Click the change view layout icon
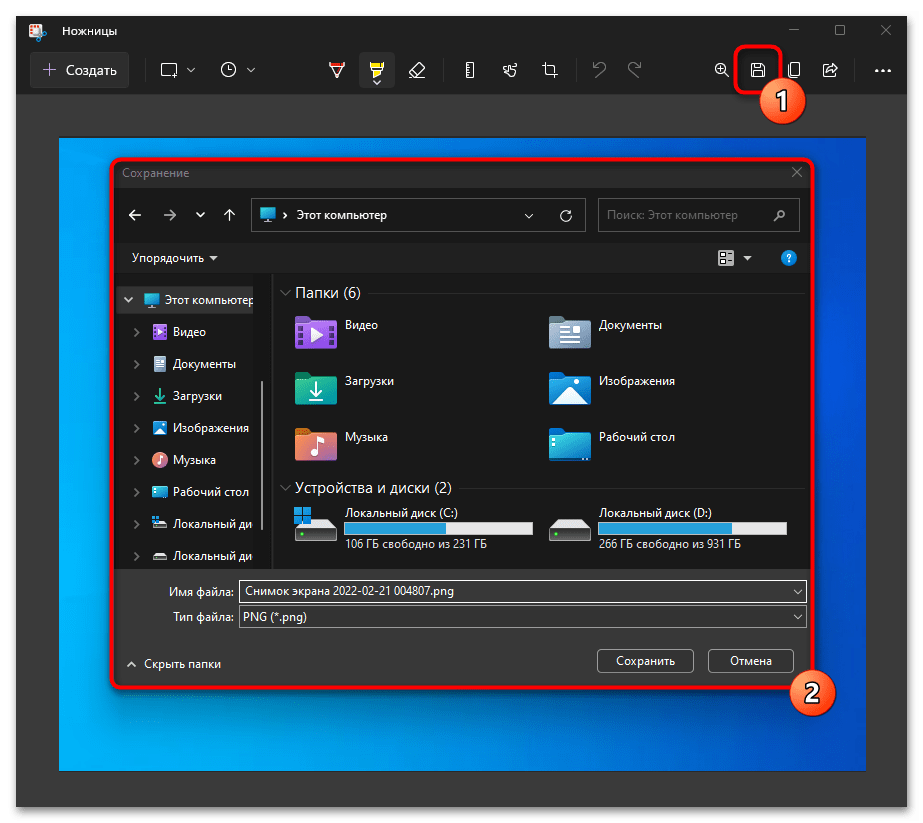Screen dimensions: 923x823 pyautogui.click(x=726, y=258)
